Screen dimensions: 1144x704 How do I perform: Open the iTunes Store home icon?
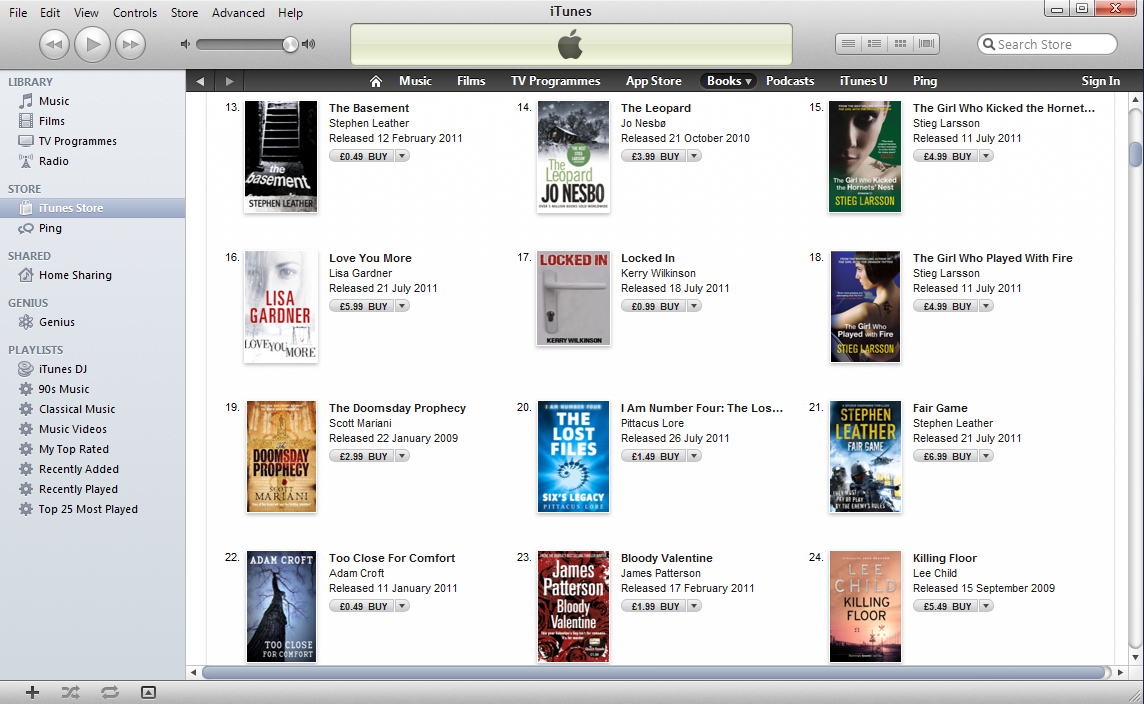376,81
